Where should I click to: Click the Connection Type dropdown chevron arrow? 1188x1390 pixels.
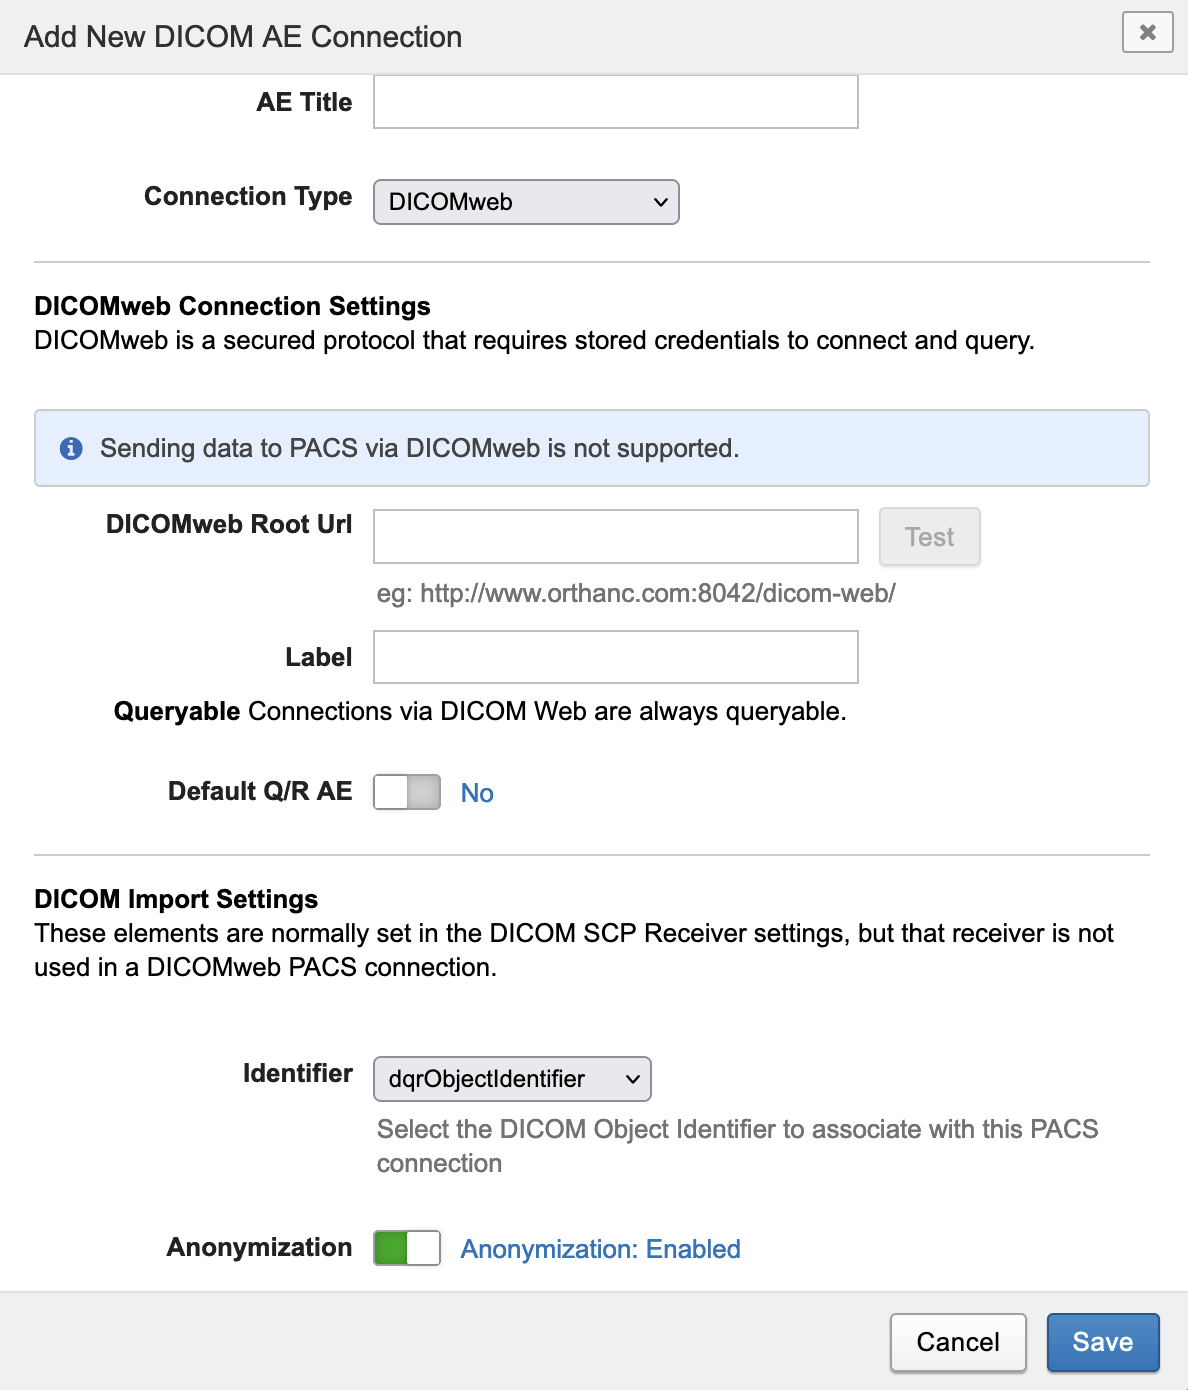[x=660, y=202]
